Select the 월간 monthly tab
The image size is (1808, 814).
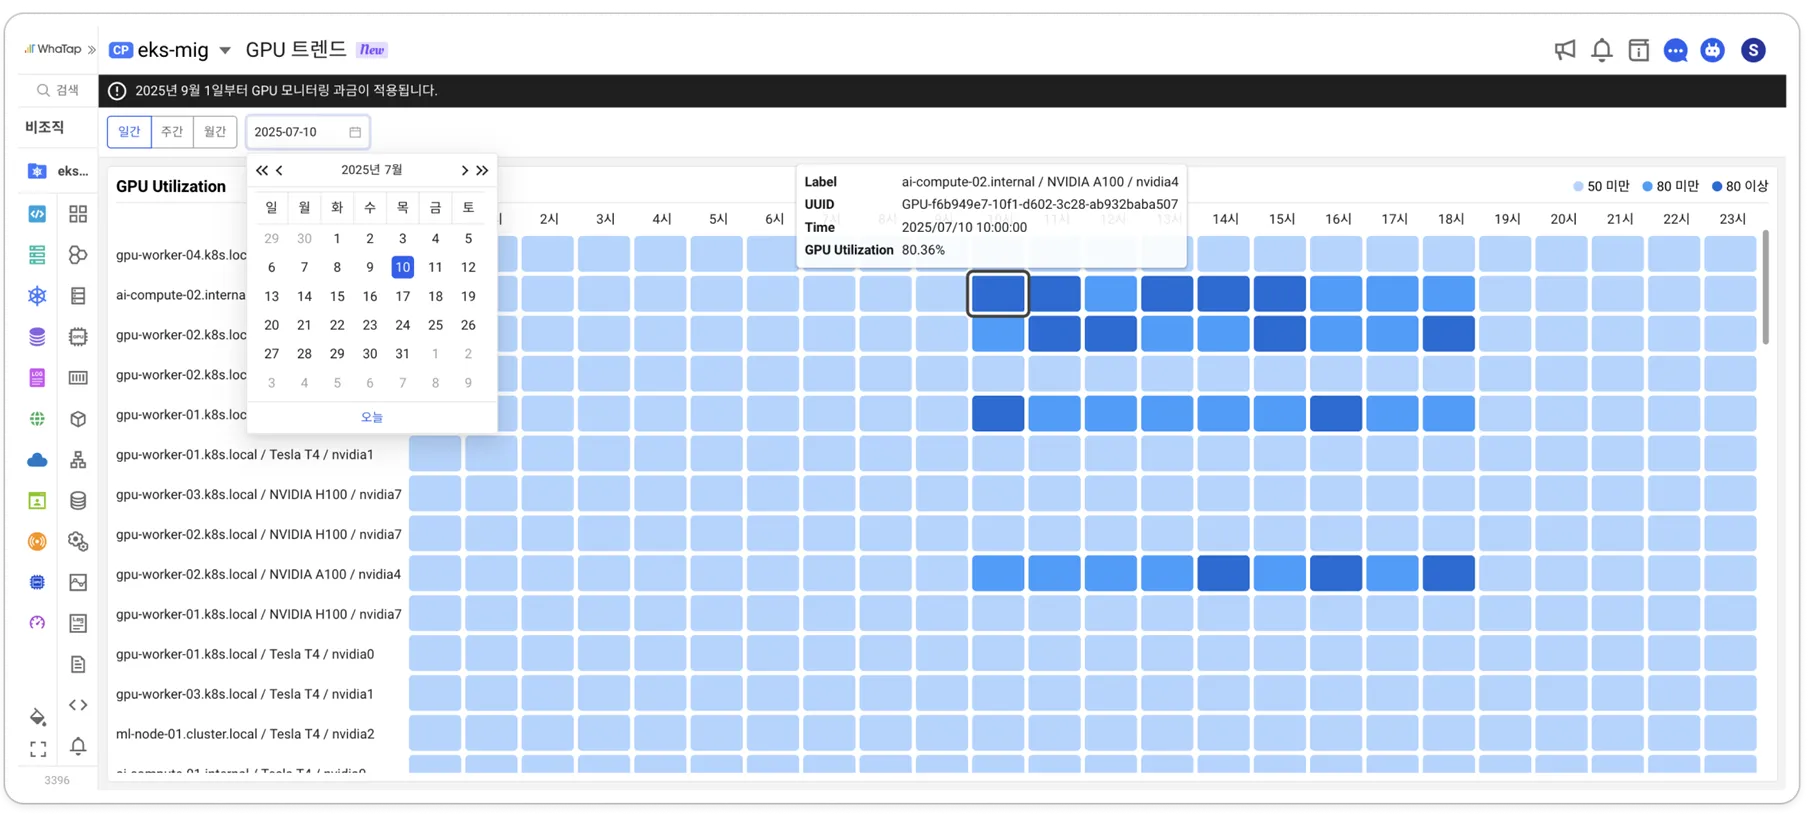pos(215,132)
